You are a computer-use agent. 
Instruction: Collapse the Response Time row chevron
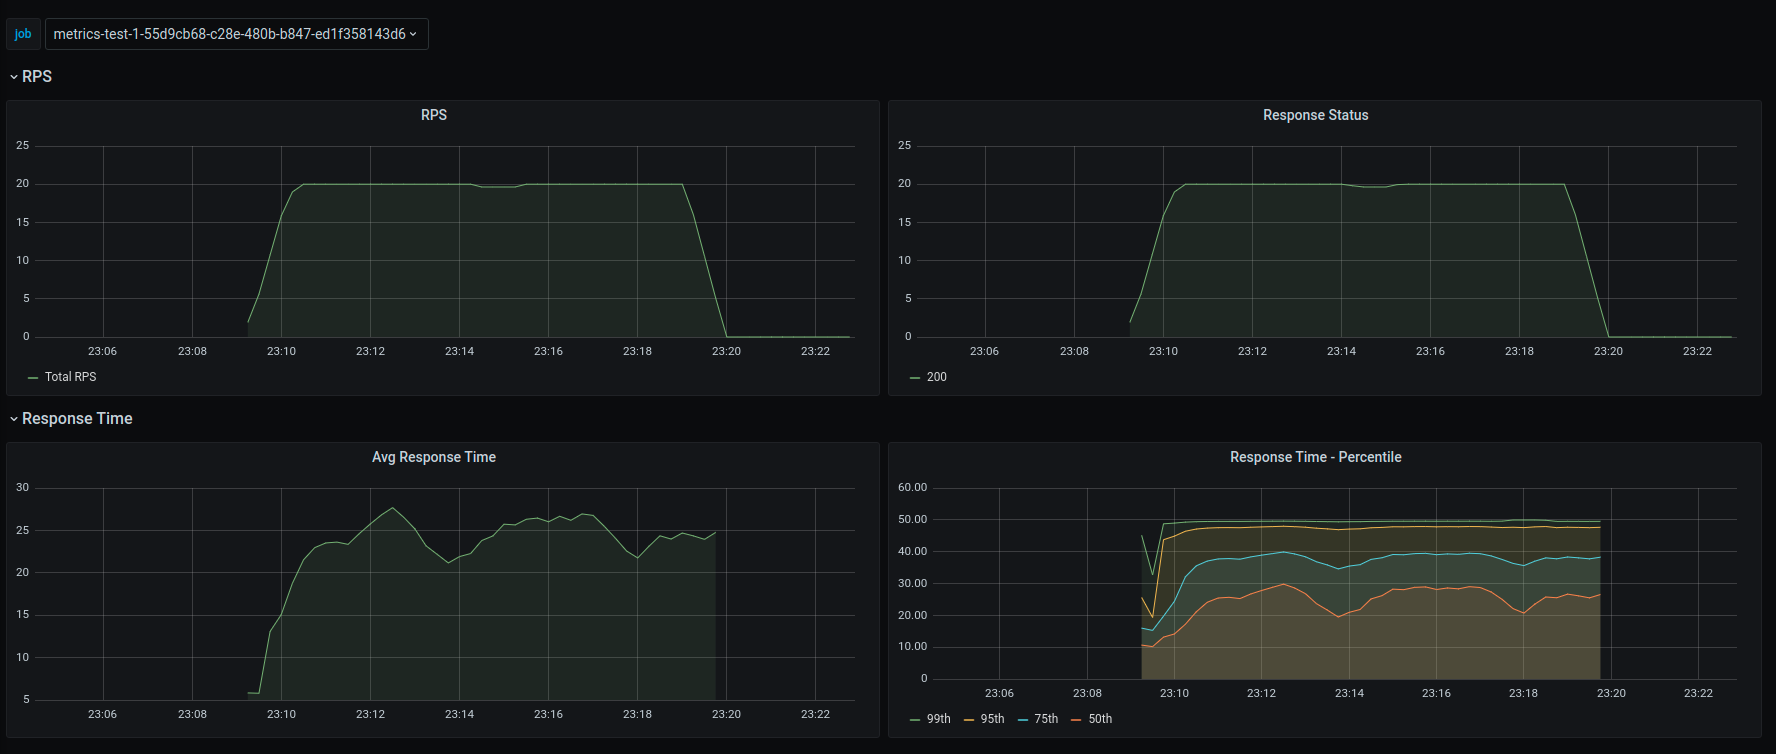[14, 419]
